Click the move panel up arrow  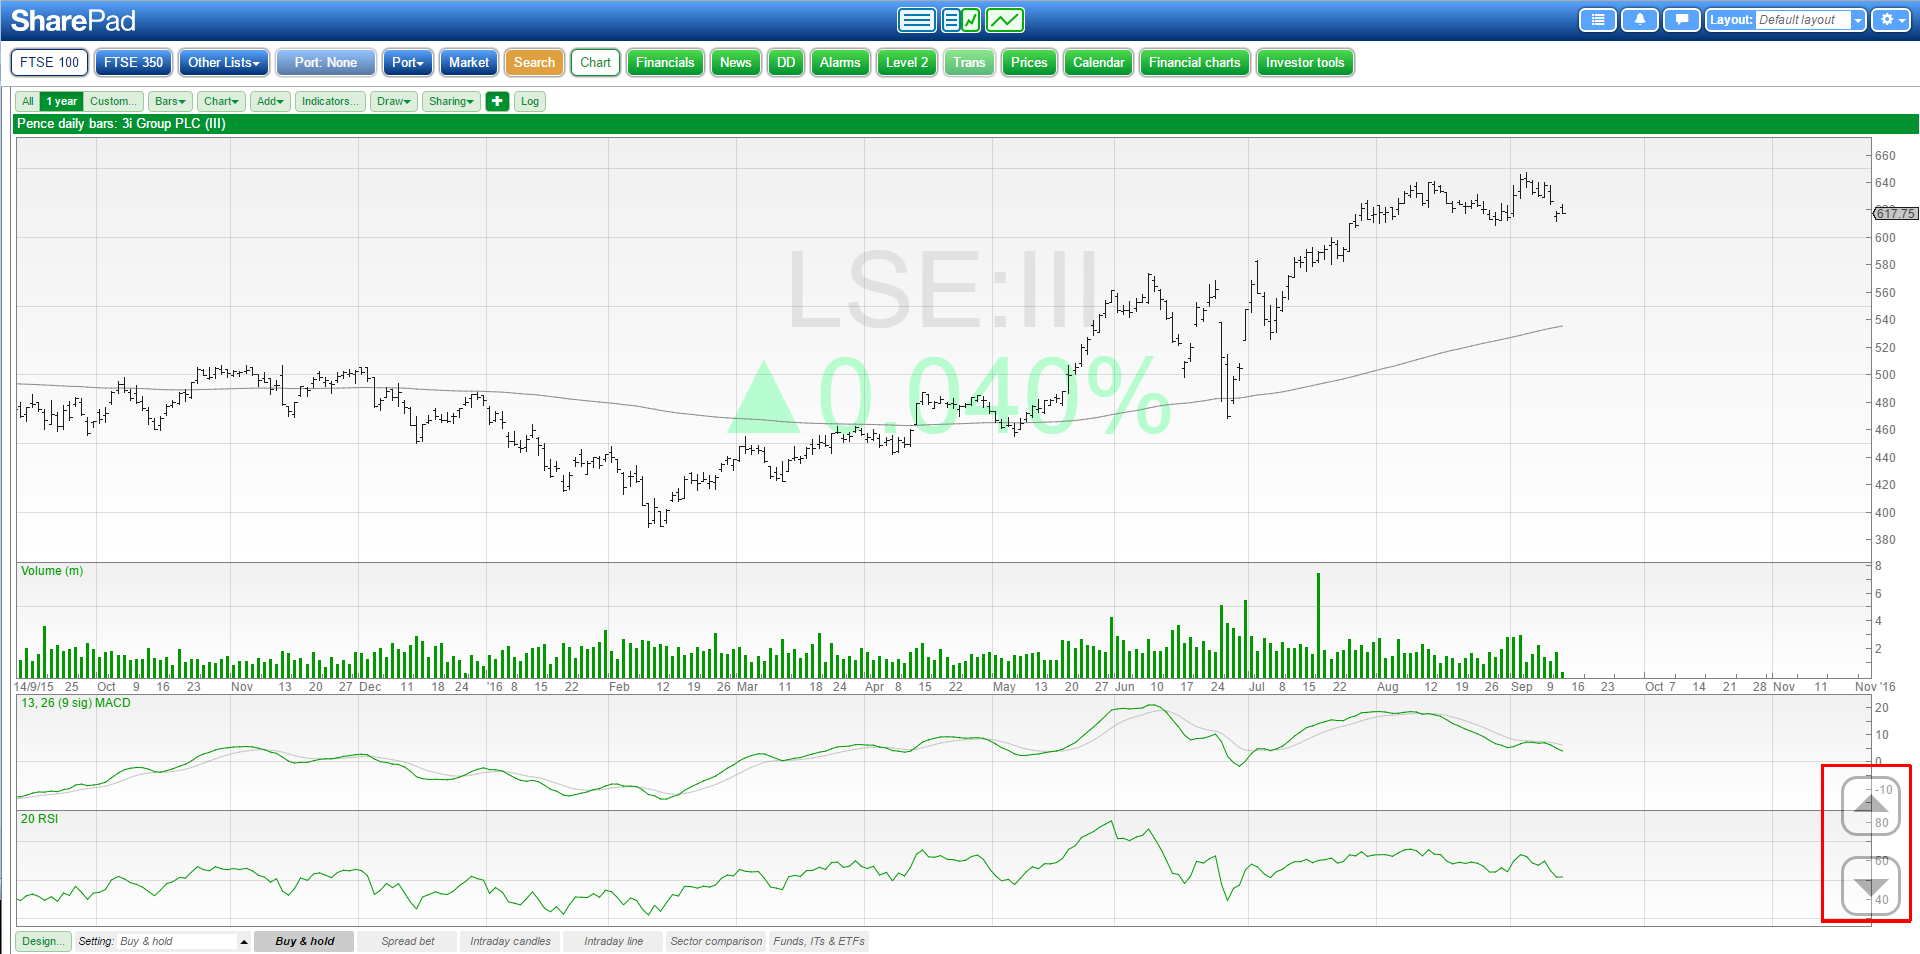click(x=1870, y=805)
